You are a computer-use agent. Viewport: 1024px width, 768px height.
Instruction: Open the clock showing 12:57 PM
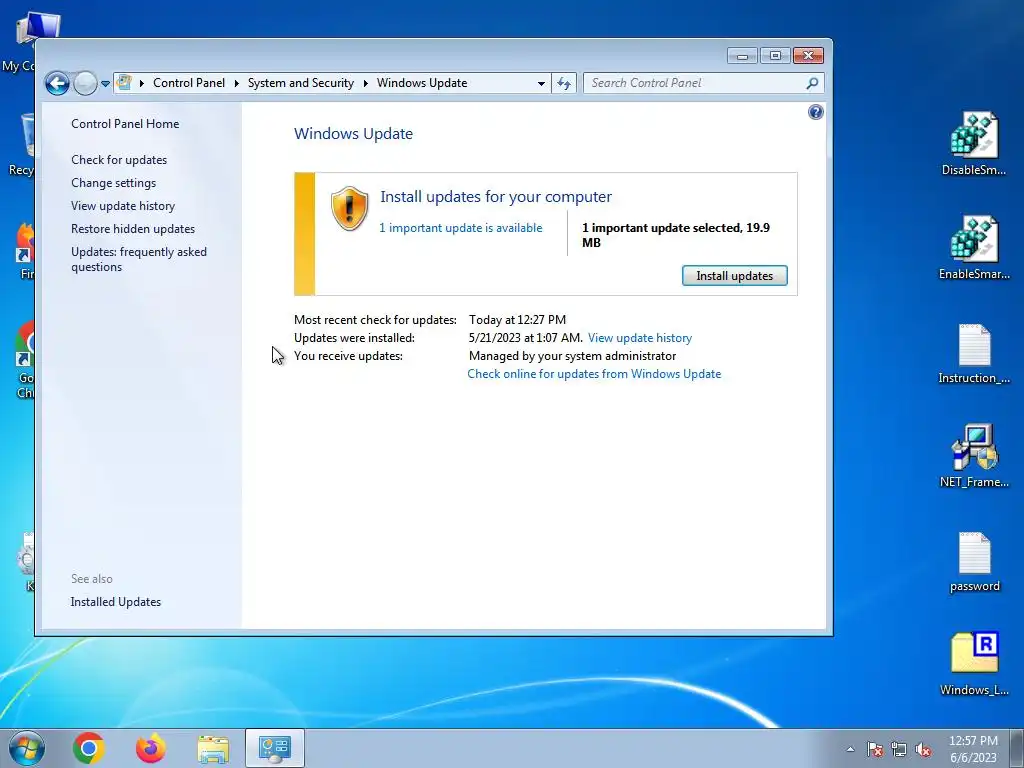(x=973, y=749)
